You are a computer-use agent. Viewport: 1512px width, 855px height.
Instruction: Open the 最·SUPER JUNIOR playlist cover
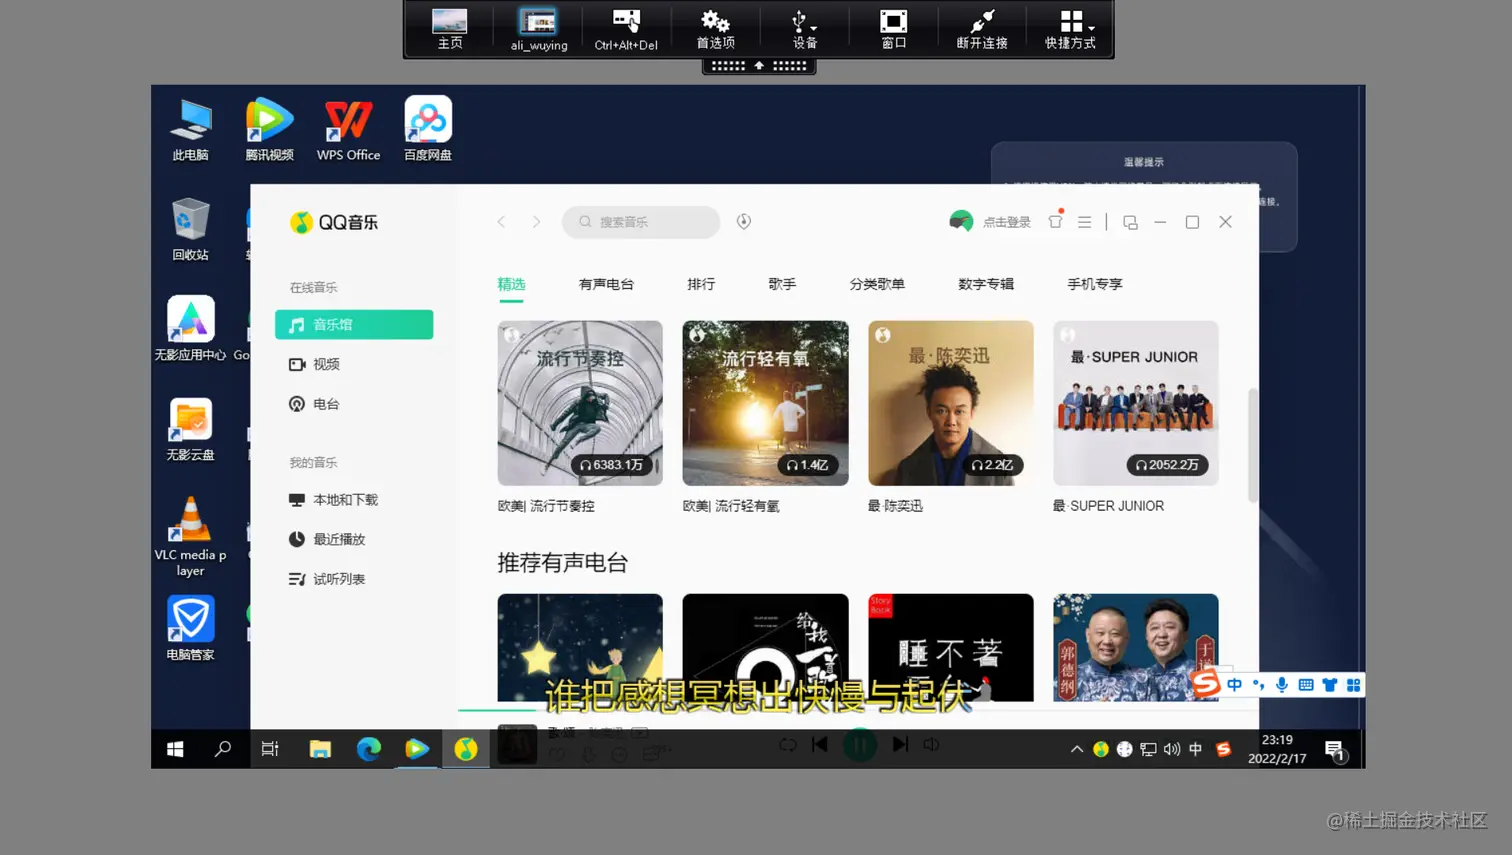1136,403
